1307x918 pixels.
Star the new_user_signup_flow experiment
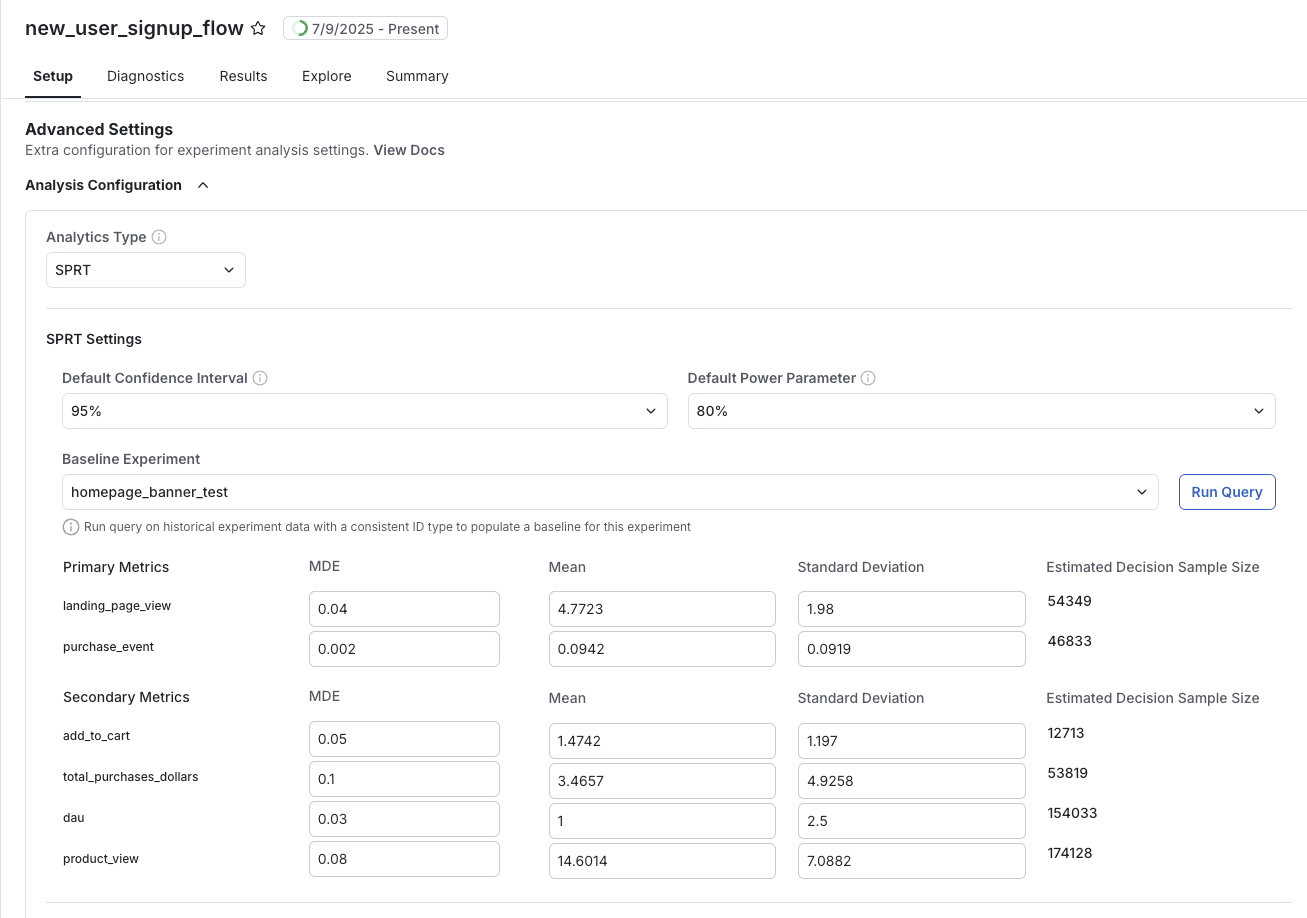click(x=258, y=28)
